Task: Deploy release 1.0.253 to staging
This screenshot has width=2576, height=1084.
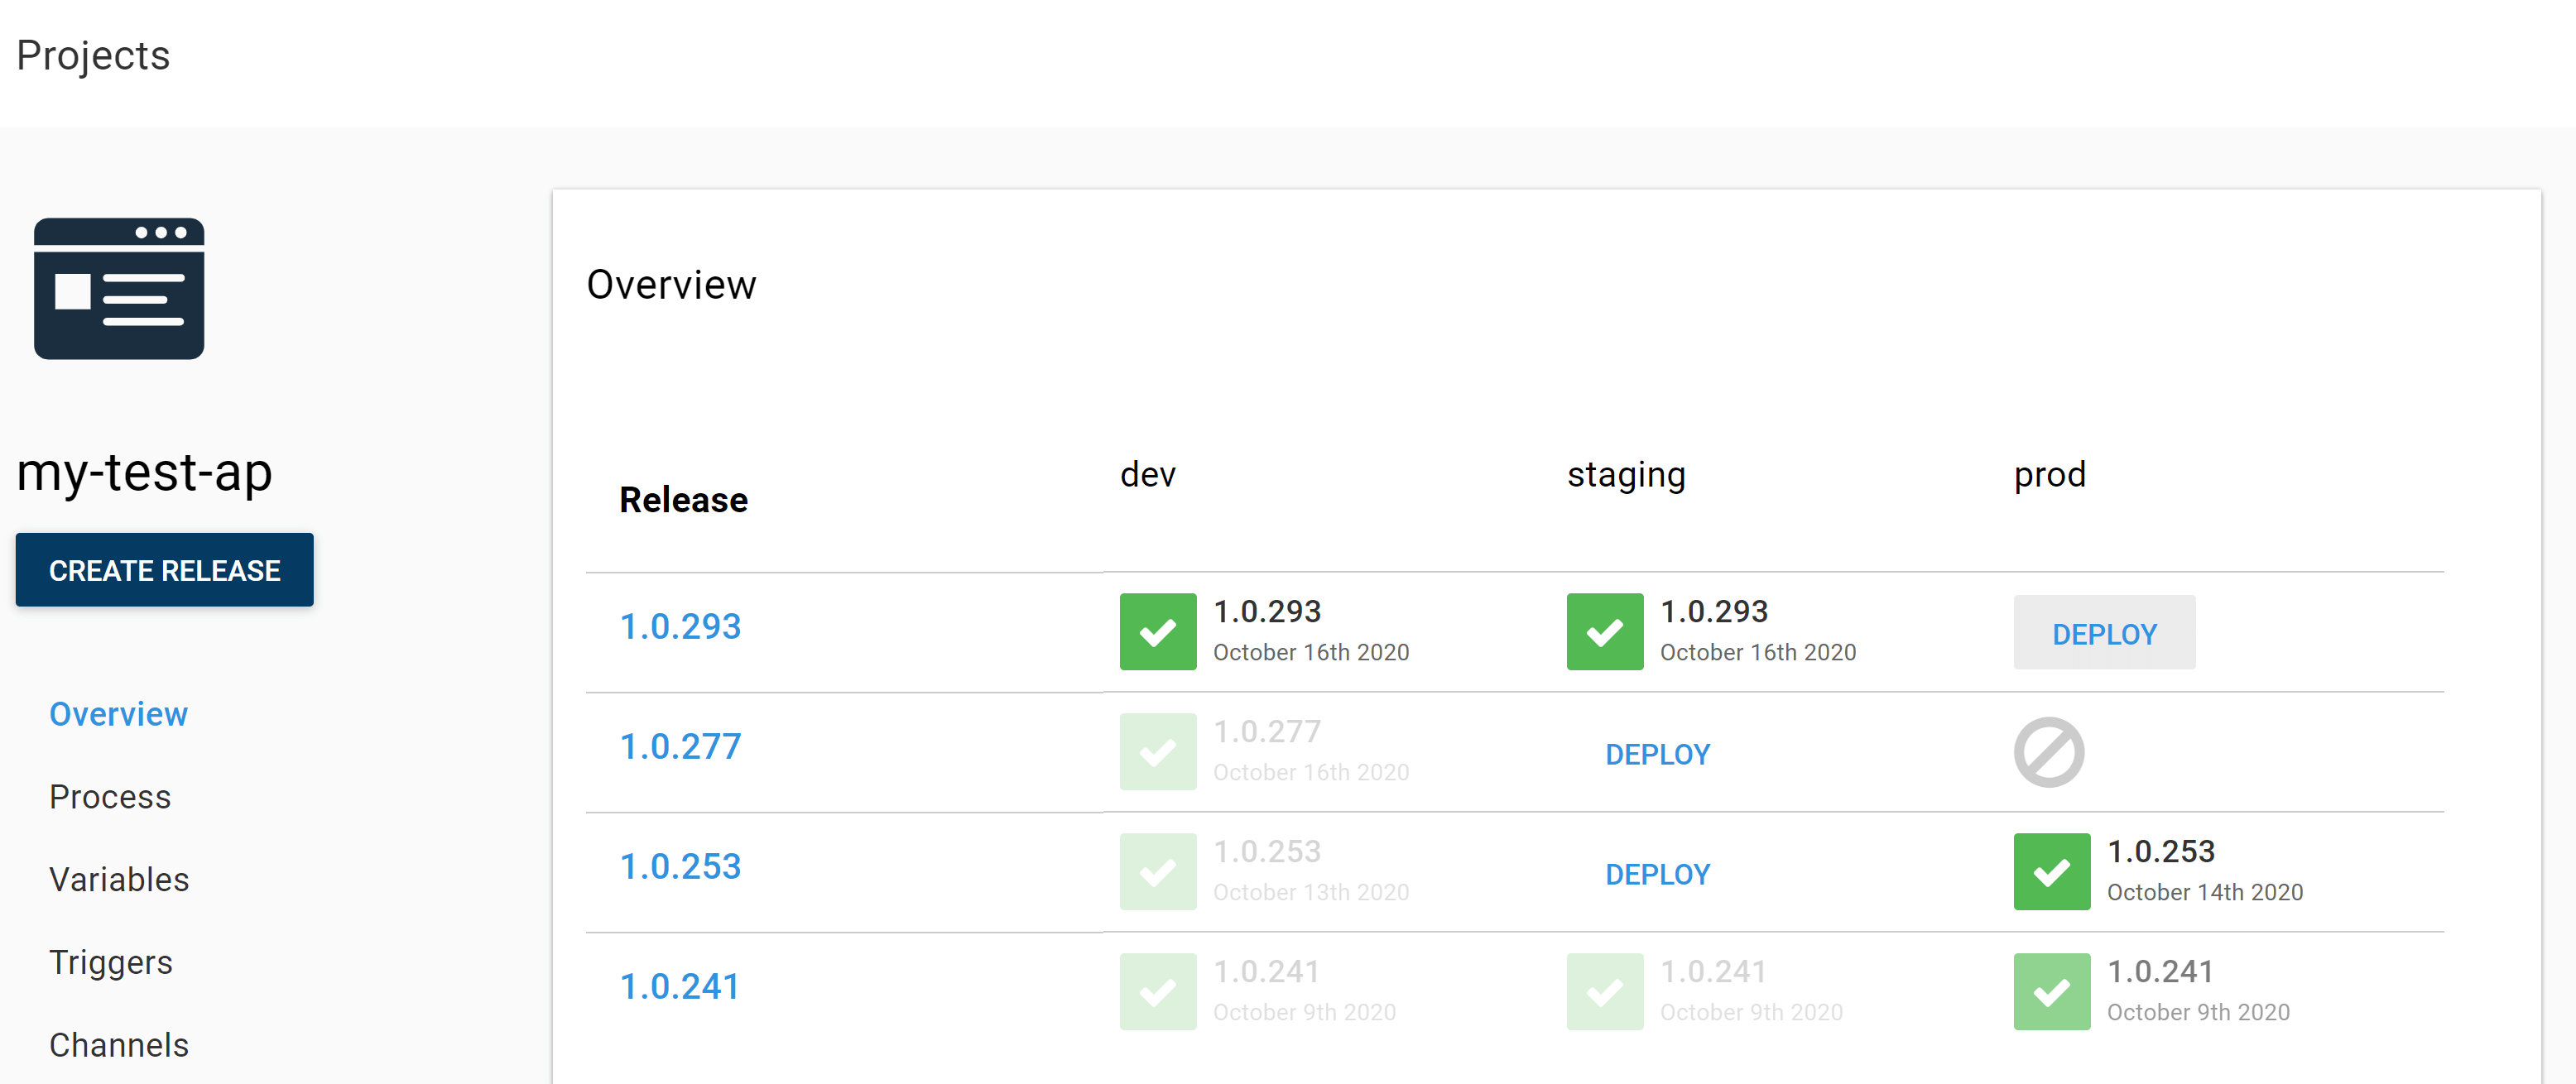Action: tap(1658, 875)
